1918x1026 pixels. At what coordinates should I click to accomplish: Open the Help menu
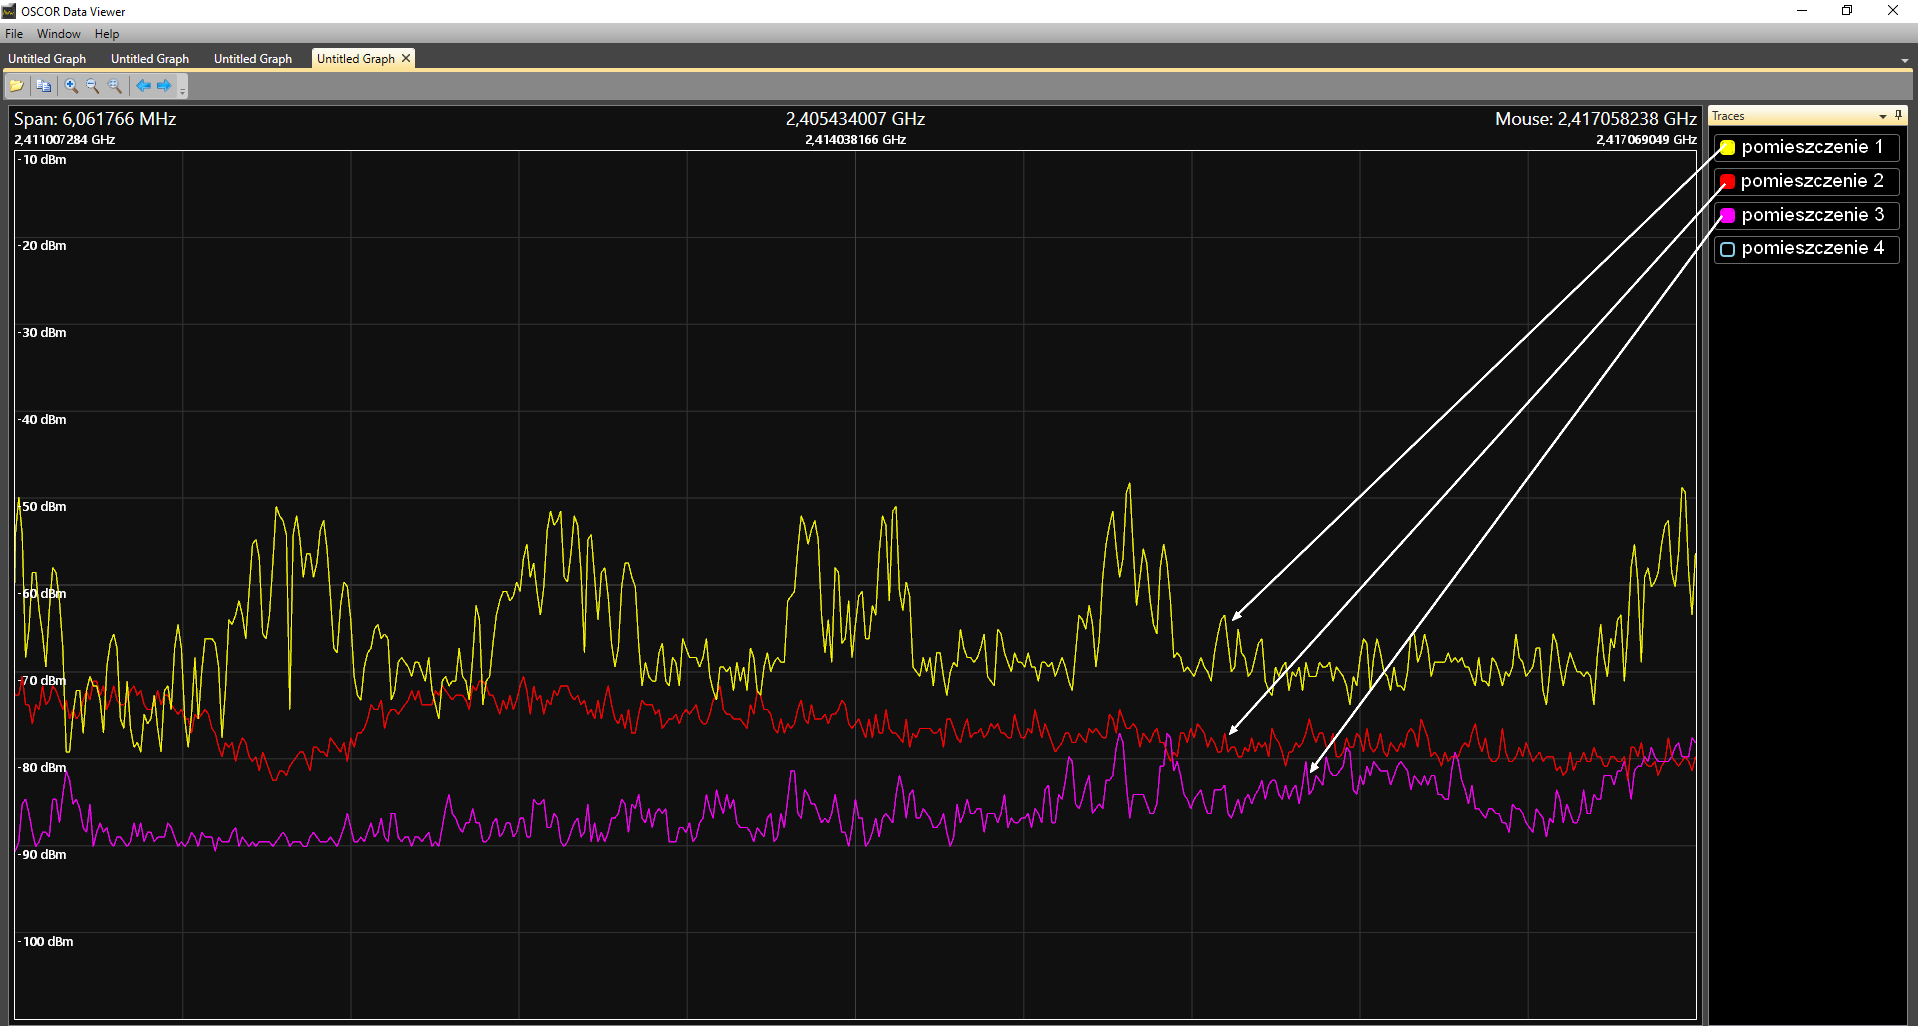107,34
